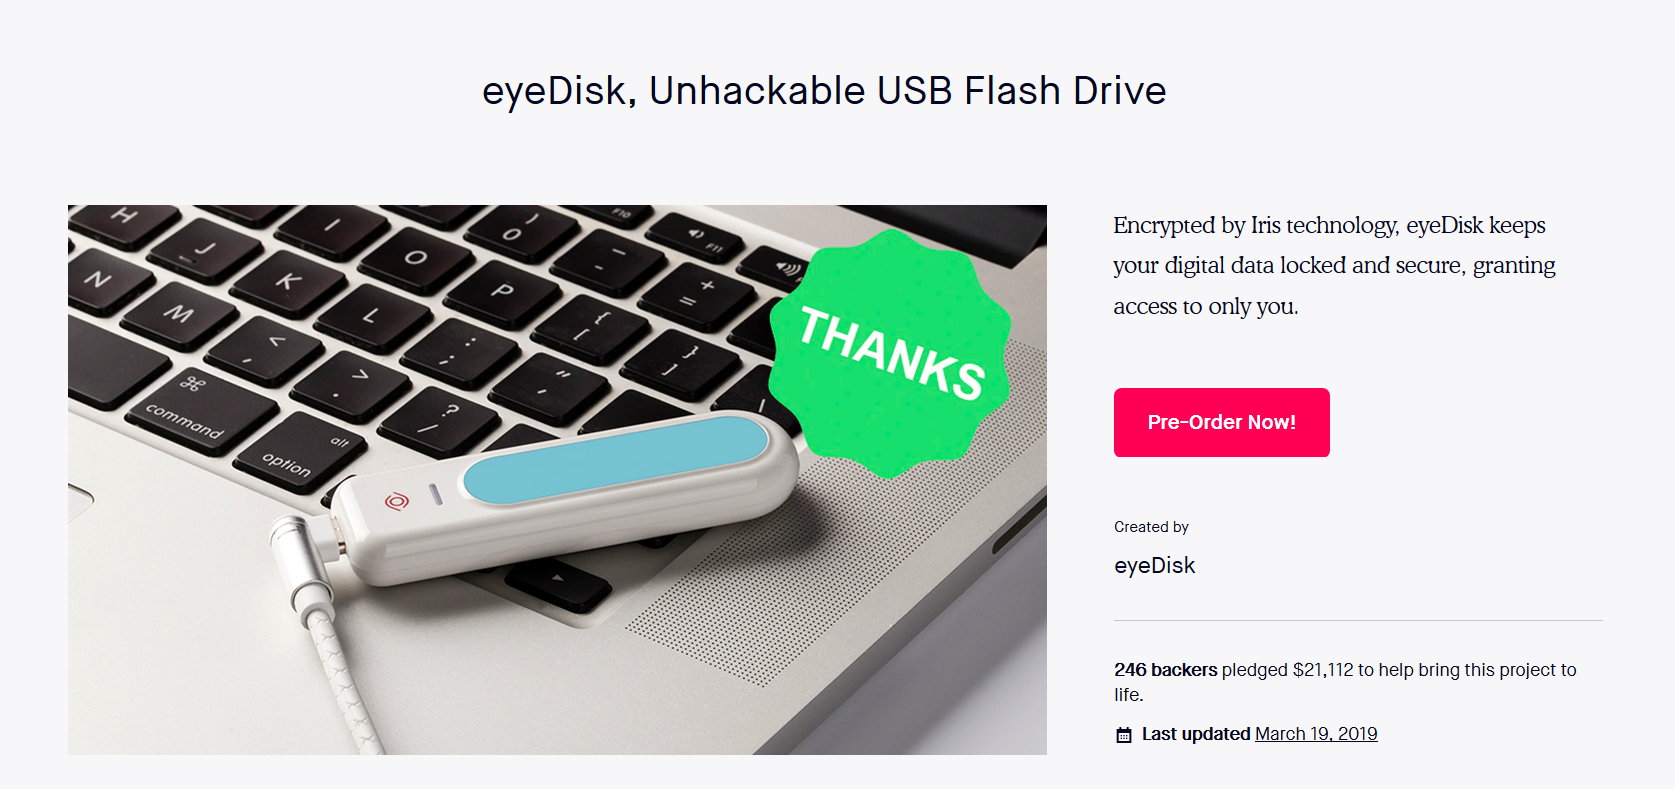Click the 246 backers text
The width and height of the screenshot is (1675, 789).
click(x=1166, y=670)
